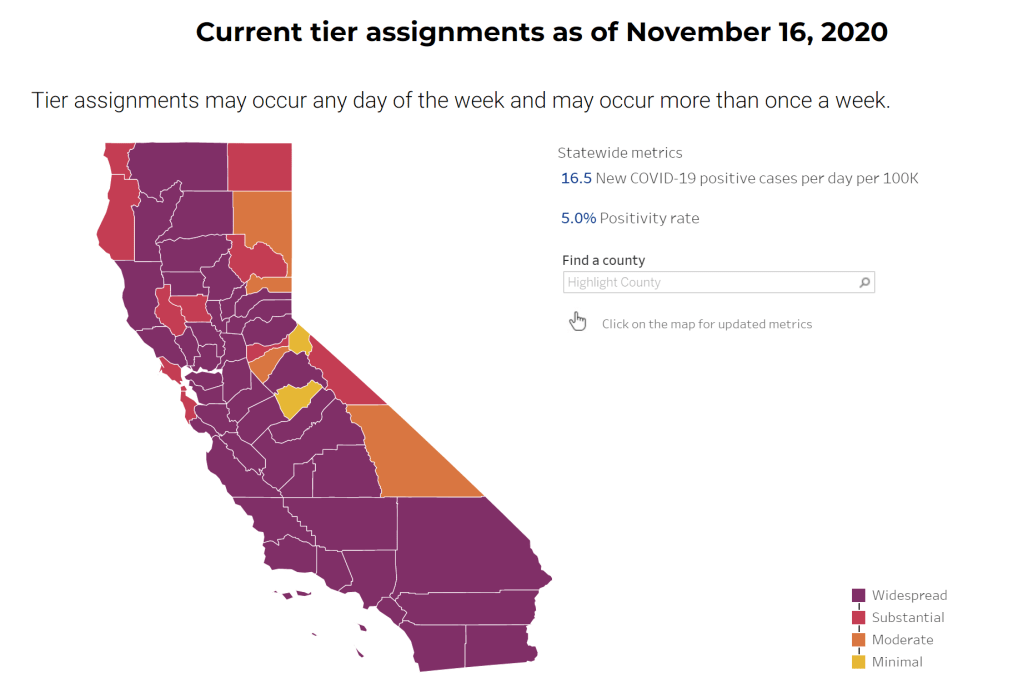Select the yellow Minimal legend swatch
This screenshot has width=1023, height=687.
[x=858, y=662]
